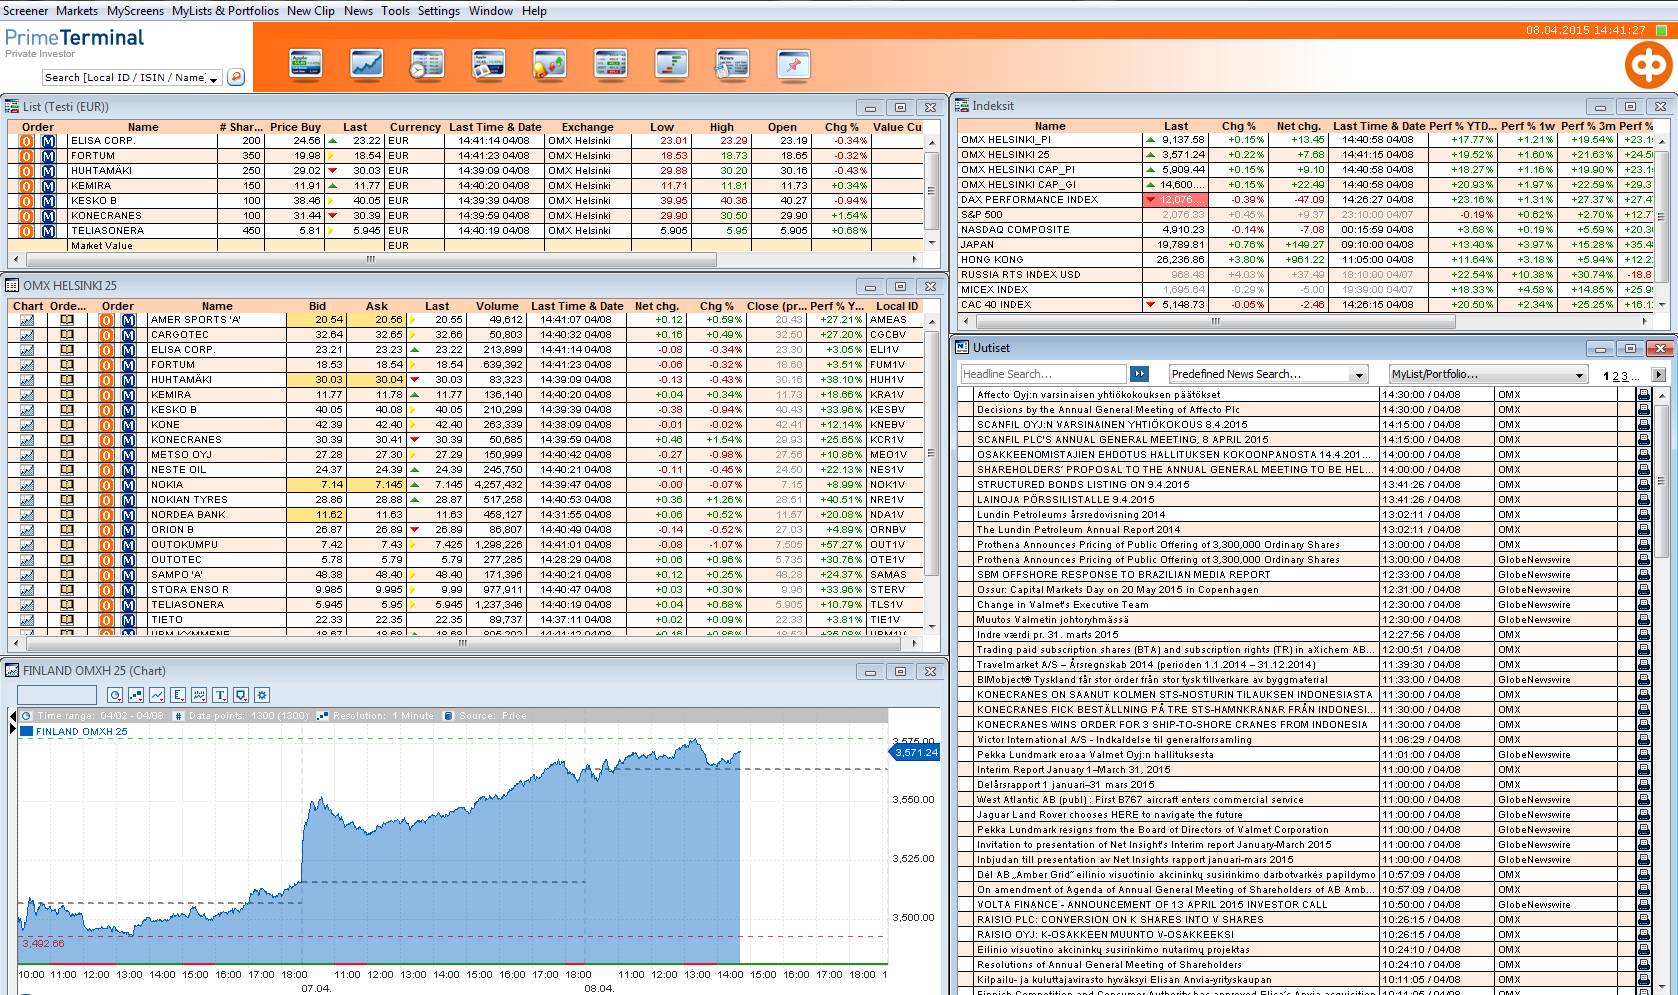Open the Markets menu
Screen dimensions: 1678x995
point(77,11)
